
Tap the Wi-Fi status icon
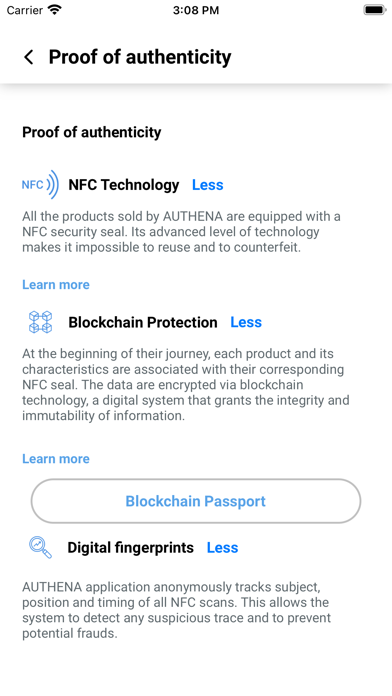click(x=55, y=10)
